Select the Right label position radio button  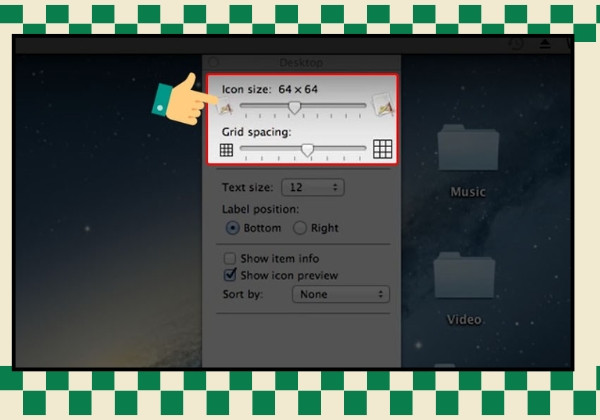[x=300, y=228]
